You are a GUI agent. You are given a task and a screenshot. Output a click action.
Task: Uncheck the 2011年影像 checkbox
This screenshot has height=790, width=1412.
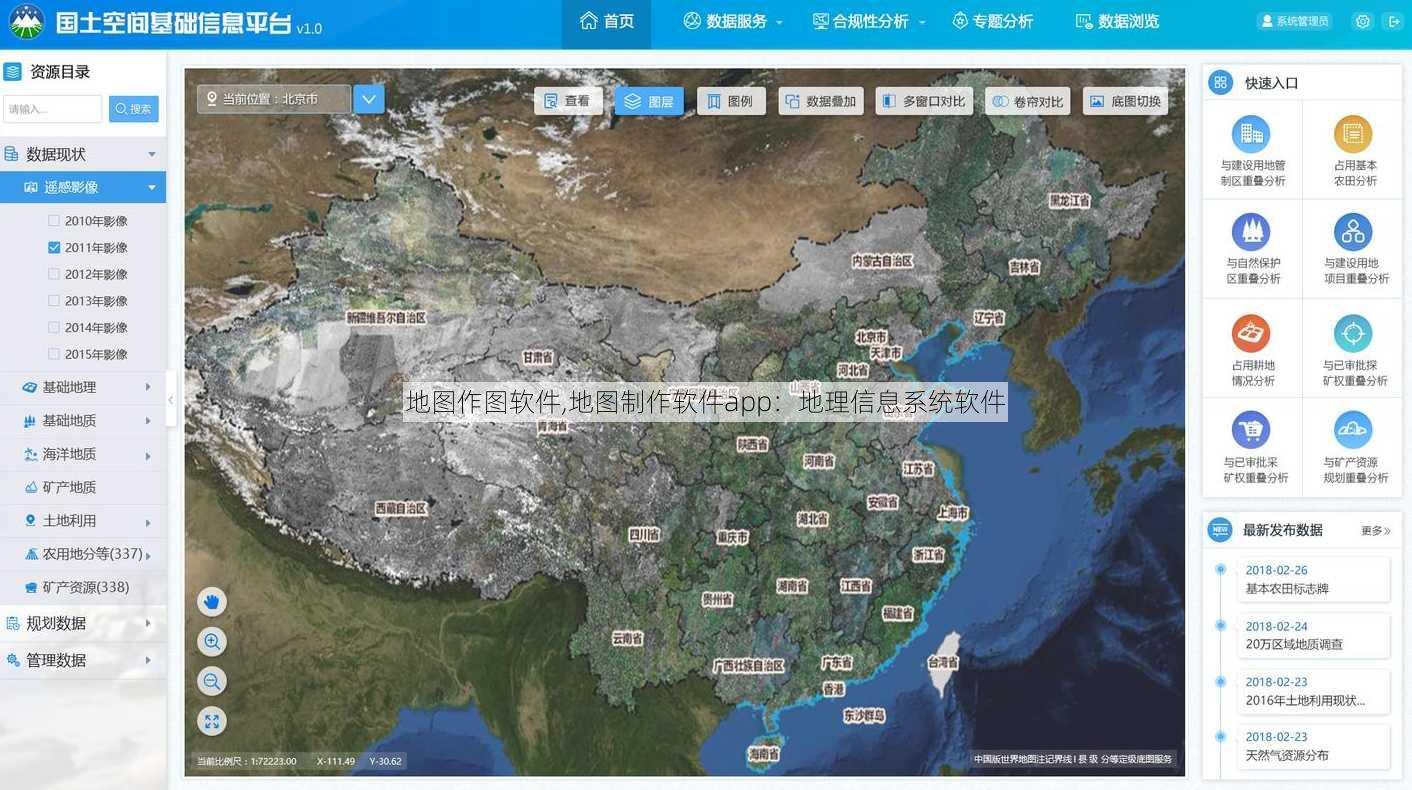[x=54, y=247]
